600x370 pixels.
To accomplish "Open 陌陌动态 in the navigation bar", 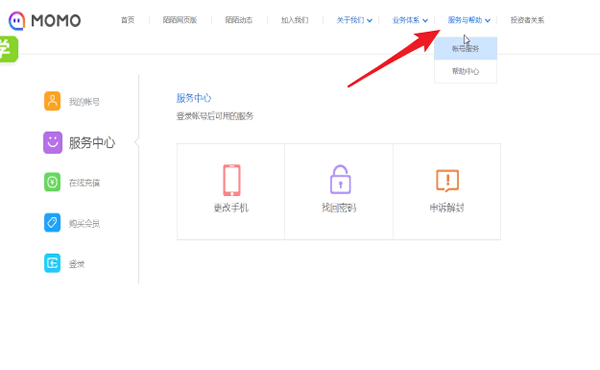I will tap(239, 20).
